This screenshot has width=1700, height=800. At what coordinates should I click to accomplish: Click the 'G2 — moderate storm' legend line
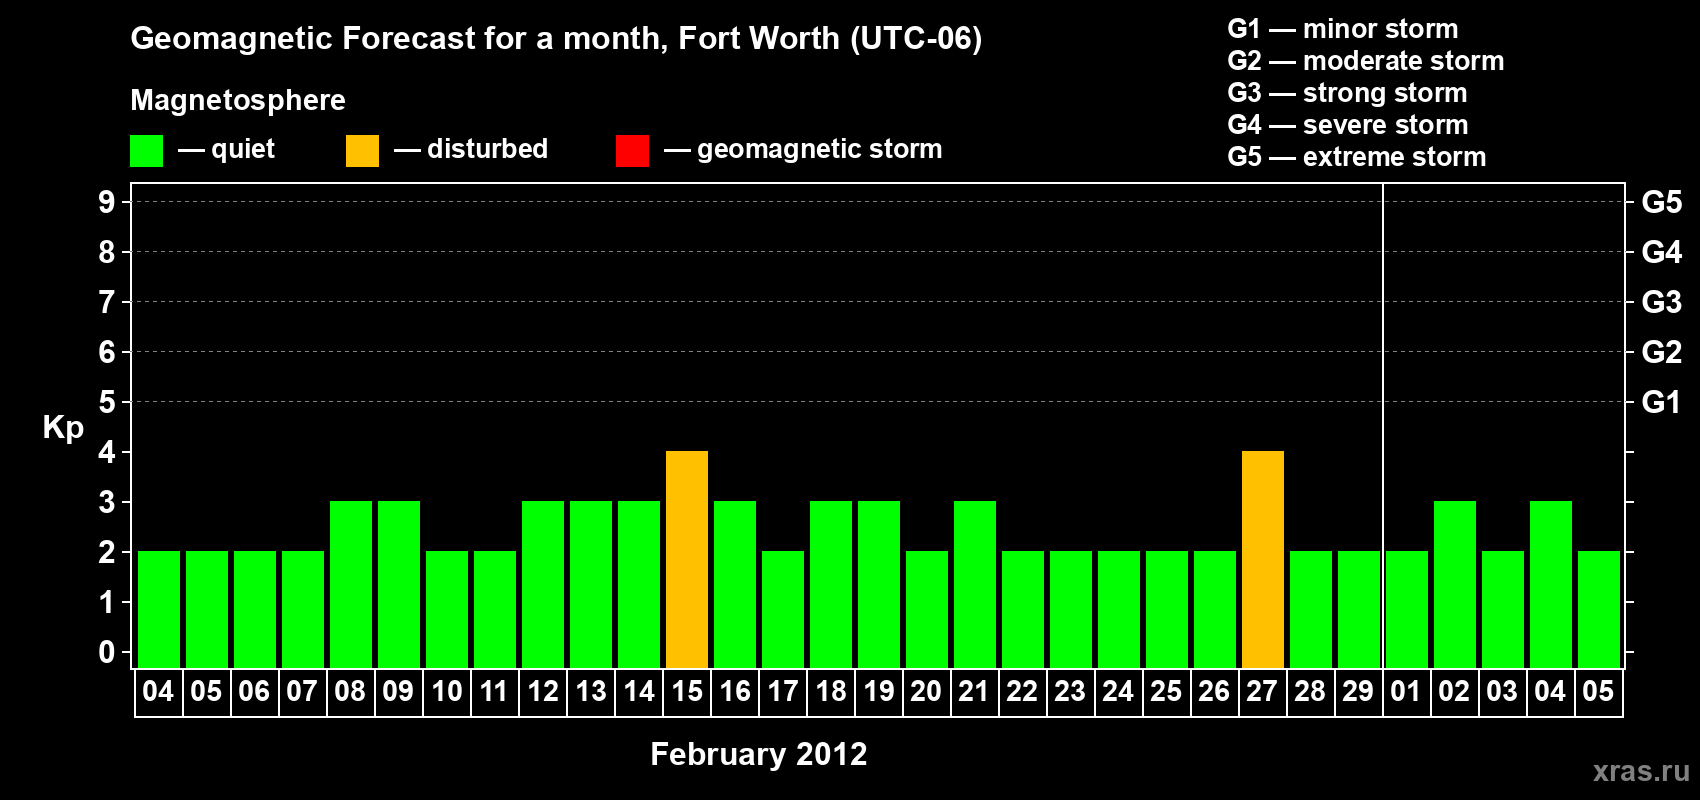coord(1366,61)
